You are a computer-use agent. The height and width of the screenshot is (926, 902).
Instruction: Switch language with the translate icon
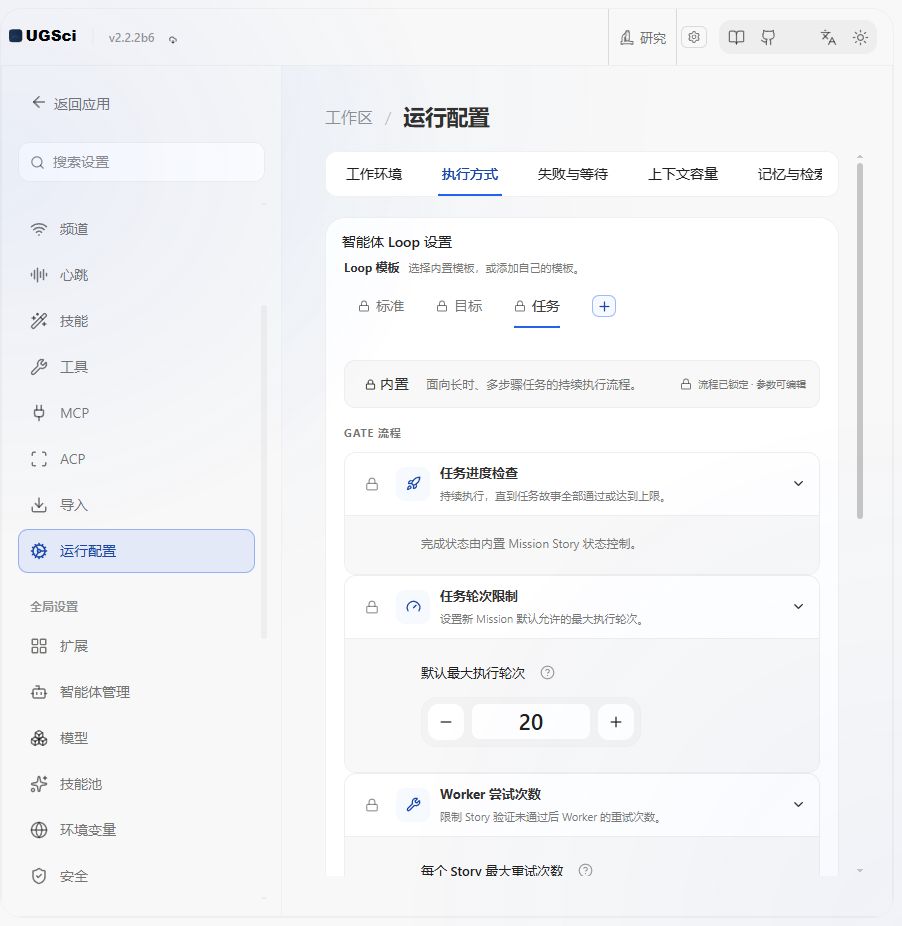[x=828, y=37]
